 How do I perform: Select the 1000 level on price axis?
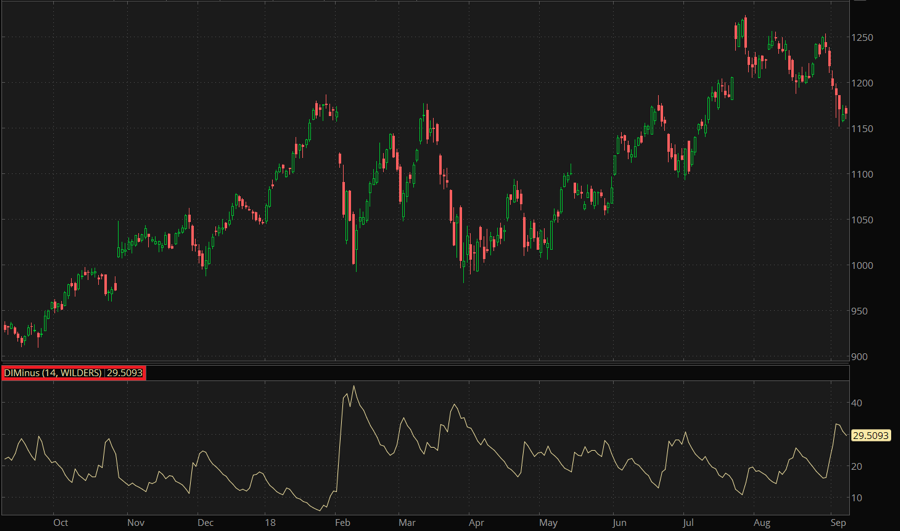[x=866, y=266]
